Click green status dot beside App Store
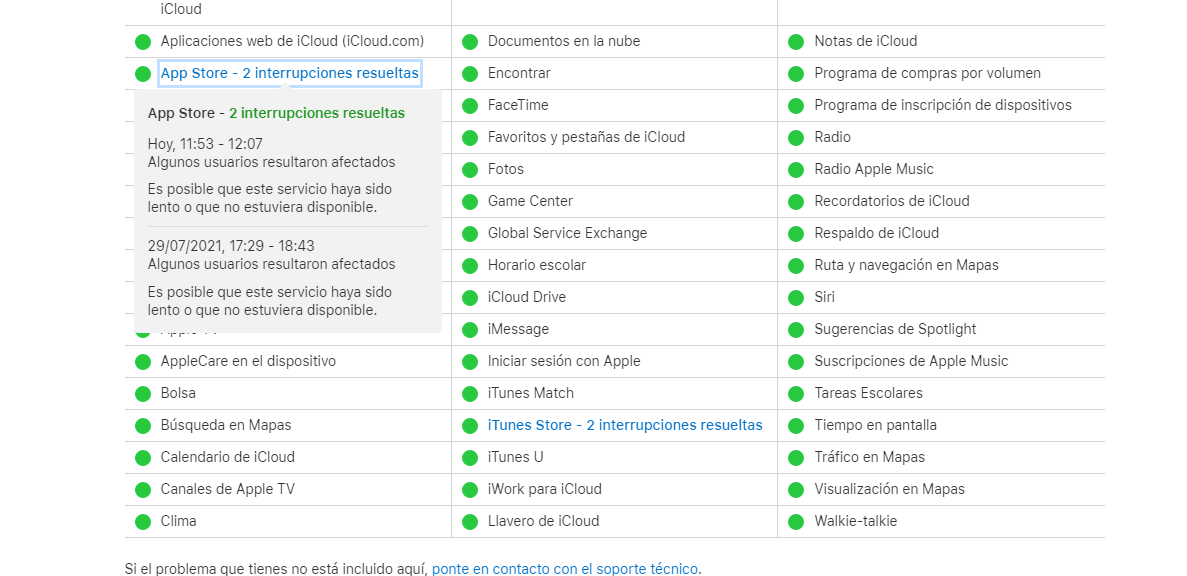 [x=143, y=73]
